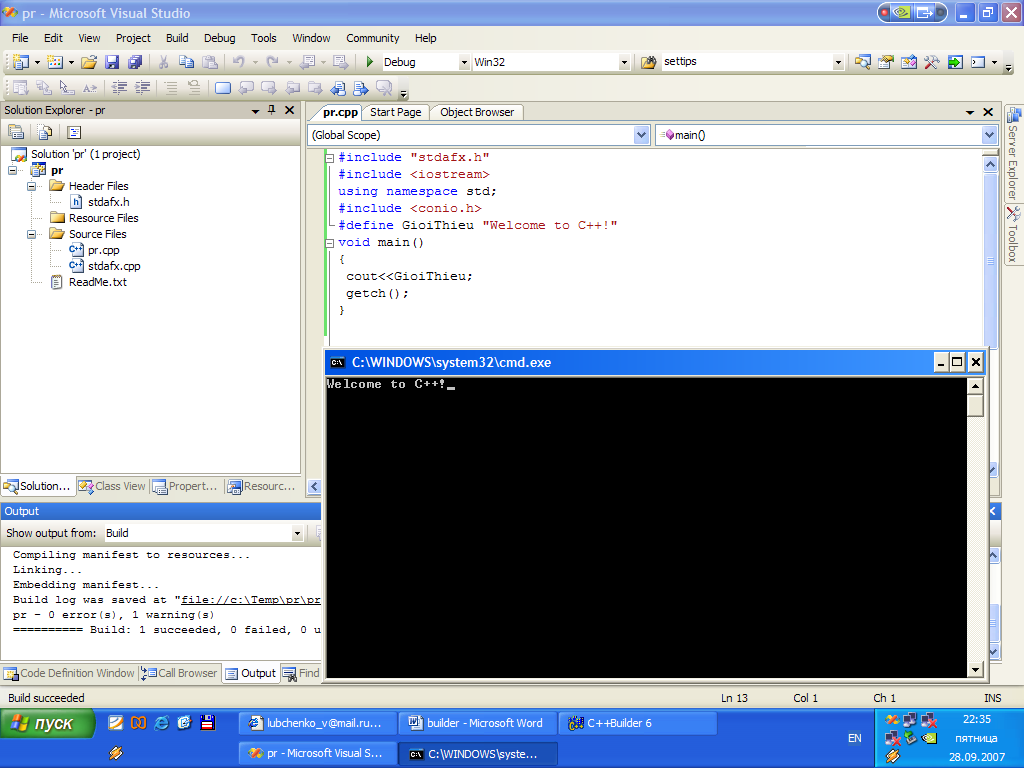Click the New Project toolbar icon
The height and width of the screenshot is (768, 1024).
click(x=20, y=62)
